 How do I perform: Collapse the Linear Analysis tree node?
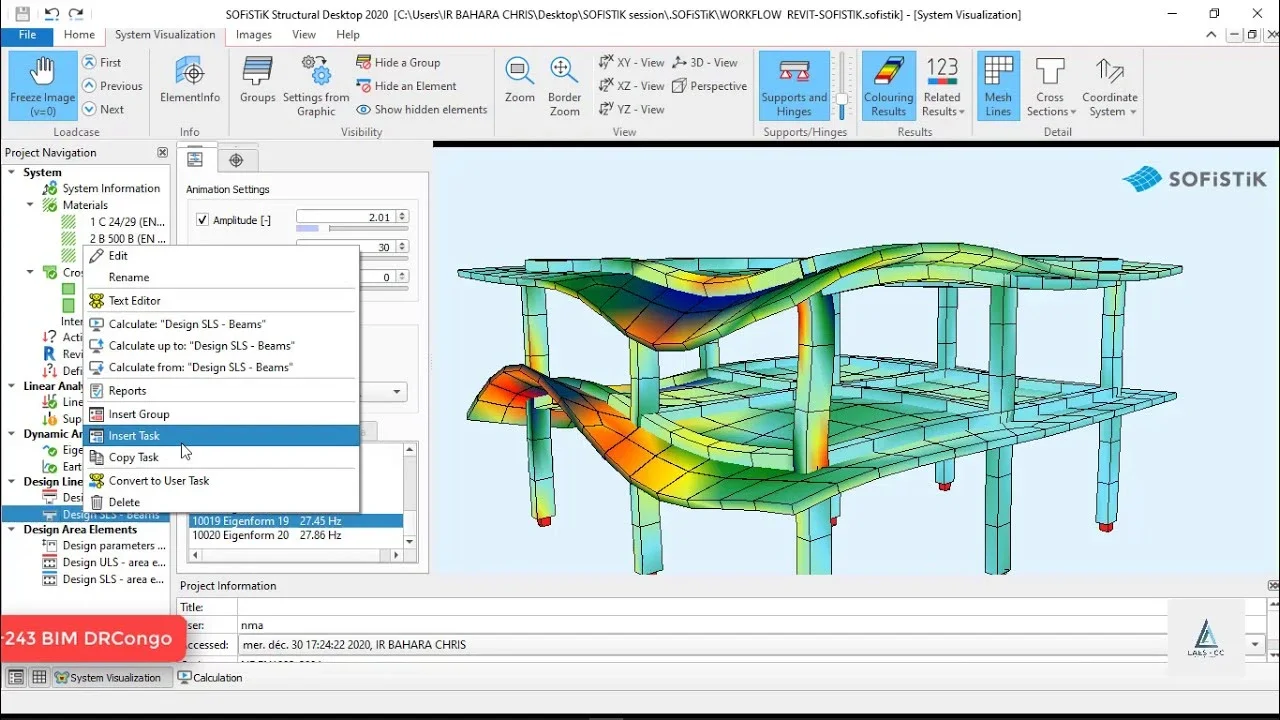point(11,386)
